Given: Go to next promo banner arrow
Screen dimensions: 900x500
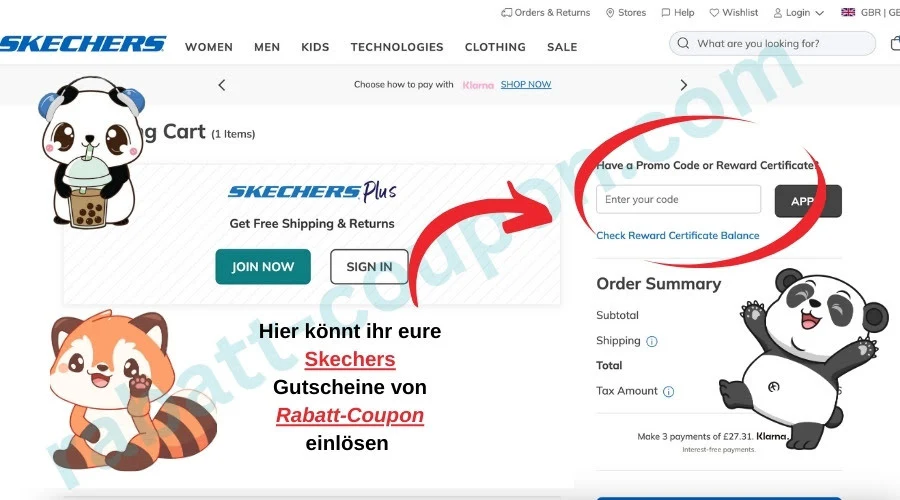Looking at the screenshot, I should coord(683,85).
